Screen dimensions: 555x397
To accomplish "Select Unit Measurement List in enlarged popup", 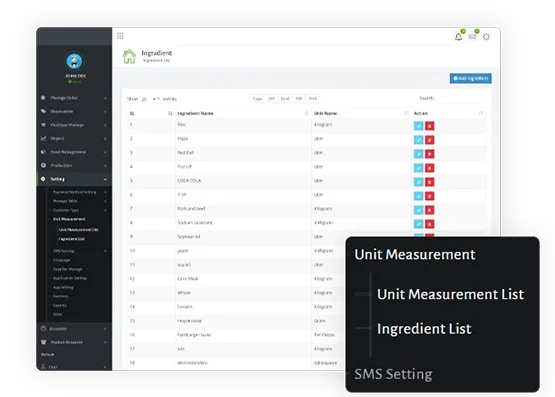I will [450, 294].
